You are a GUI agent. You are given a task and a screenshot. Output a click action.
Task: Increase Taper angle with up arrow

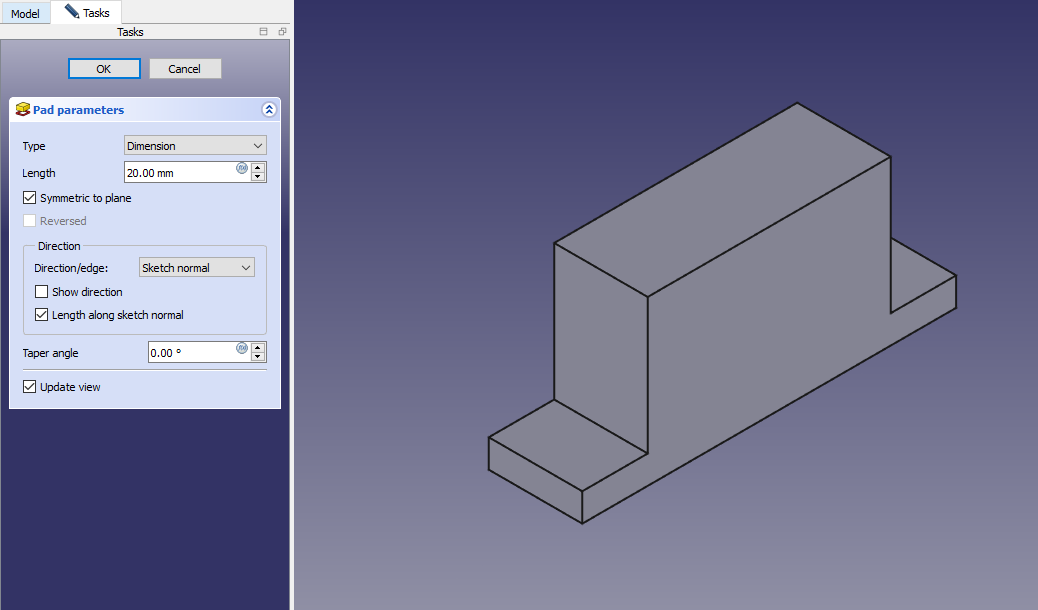(x=258, y=347)
